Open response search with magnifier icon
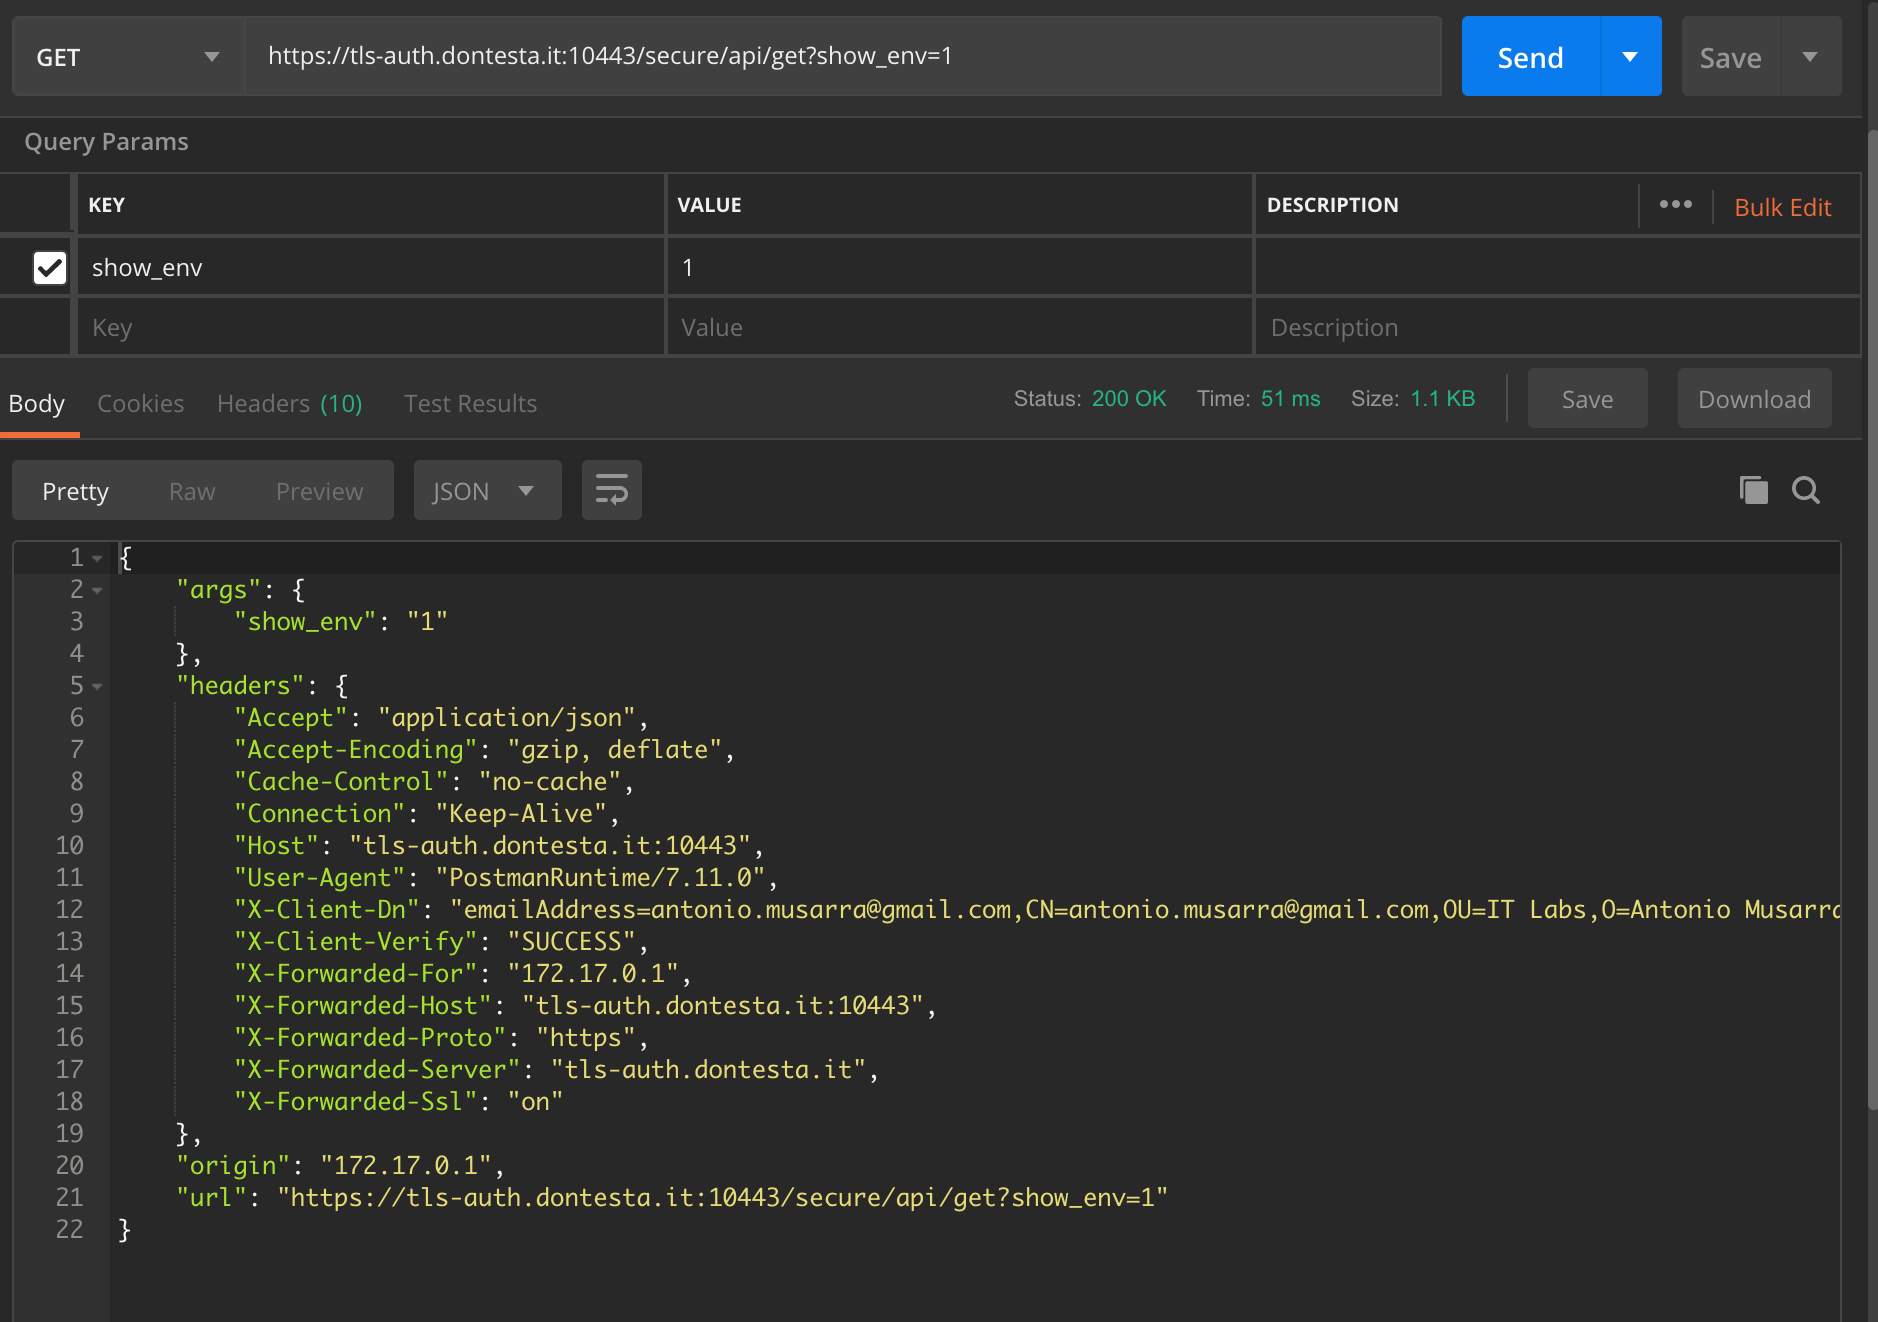Viewport: 1878px width, 1322px height. (x=1806, y=490)
